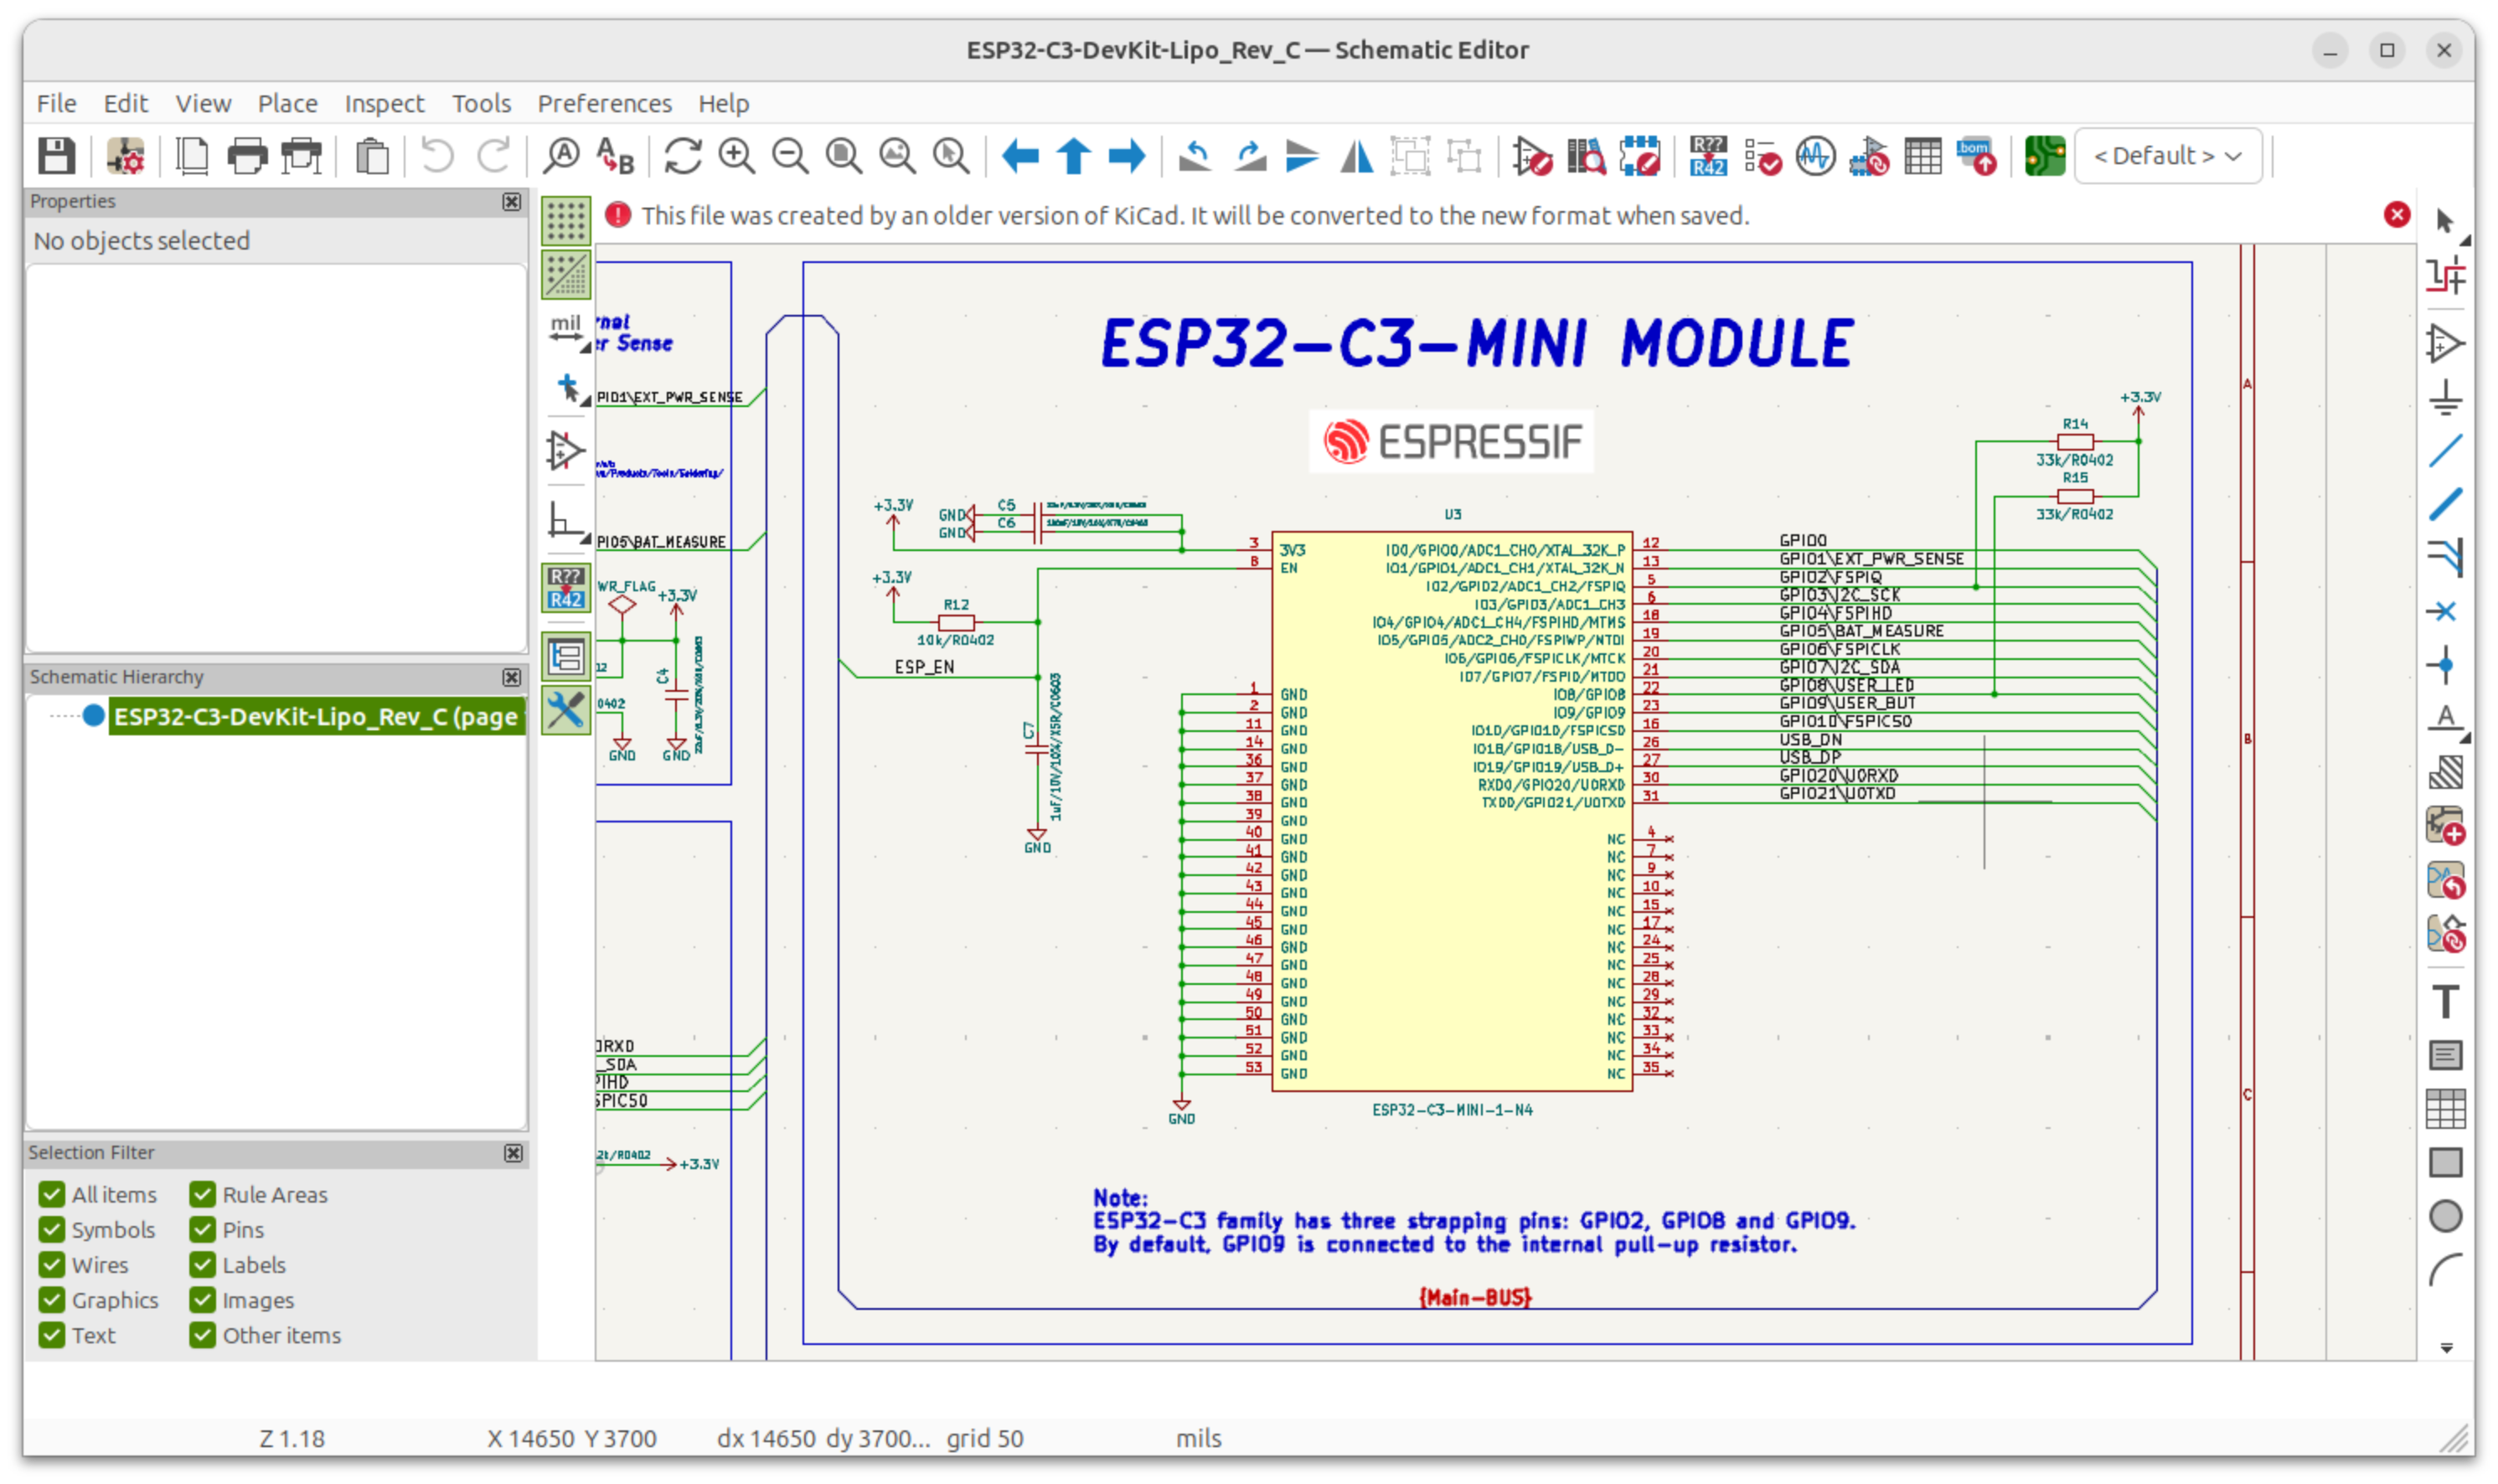2498x1484 pixels.
Task: Select the Add Wire tool
Action: pos(2445,451)
